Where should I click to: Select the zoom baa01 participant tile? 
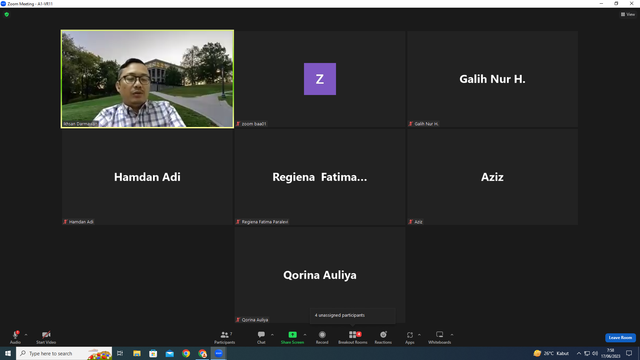(x=320, y=79)
